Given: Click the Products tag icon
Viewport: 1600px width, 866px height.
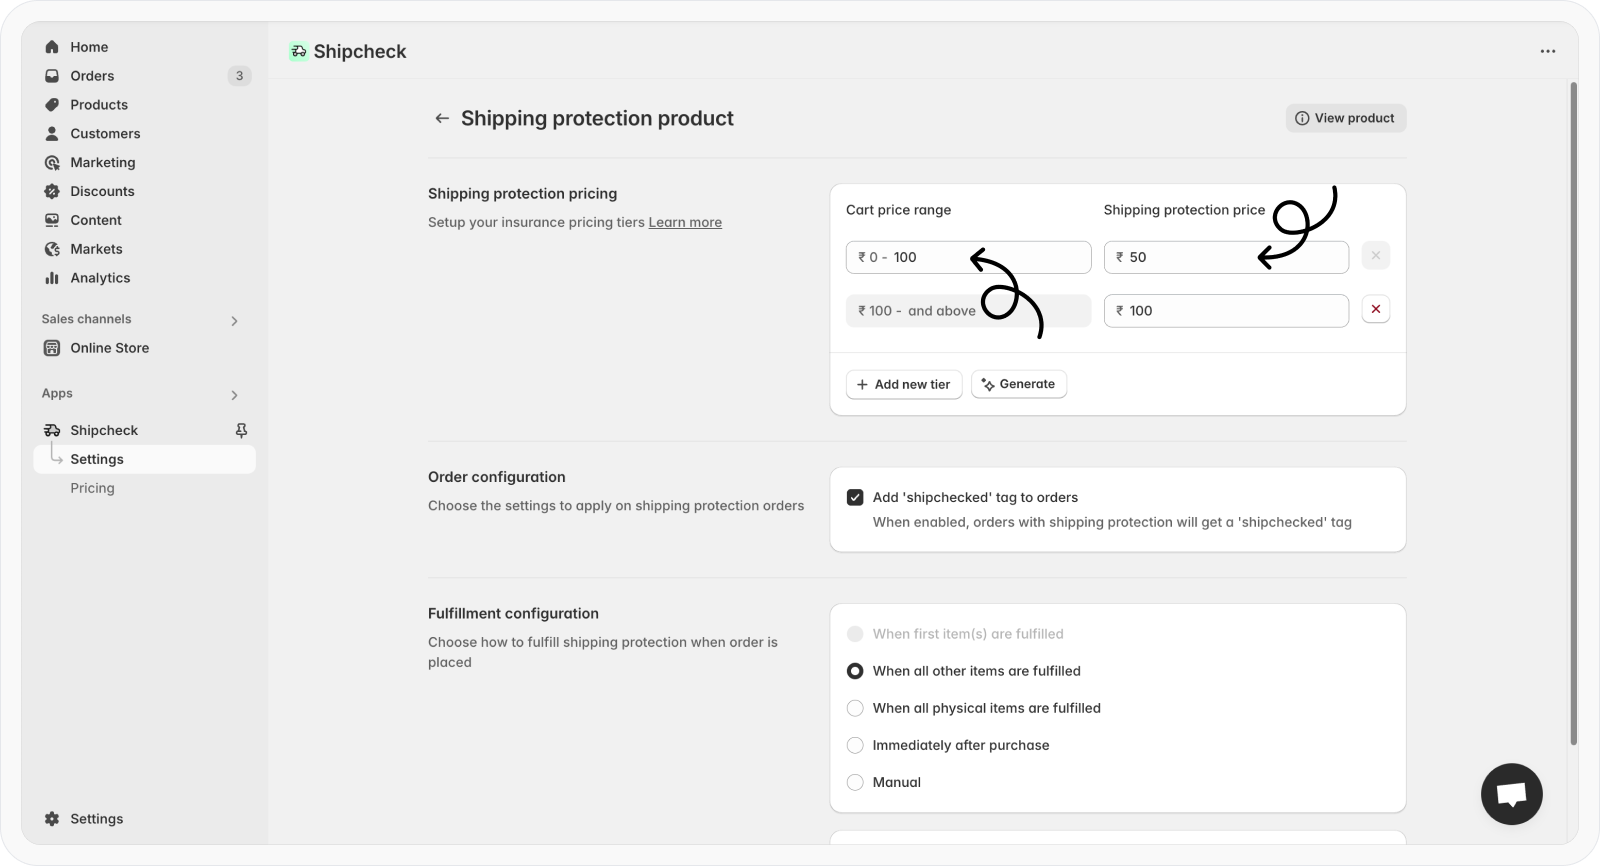Looking at the screenshot, I should 52,105.
